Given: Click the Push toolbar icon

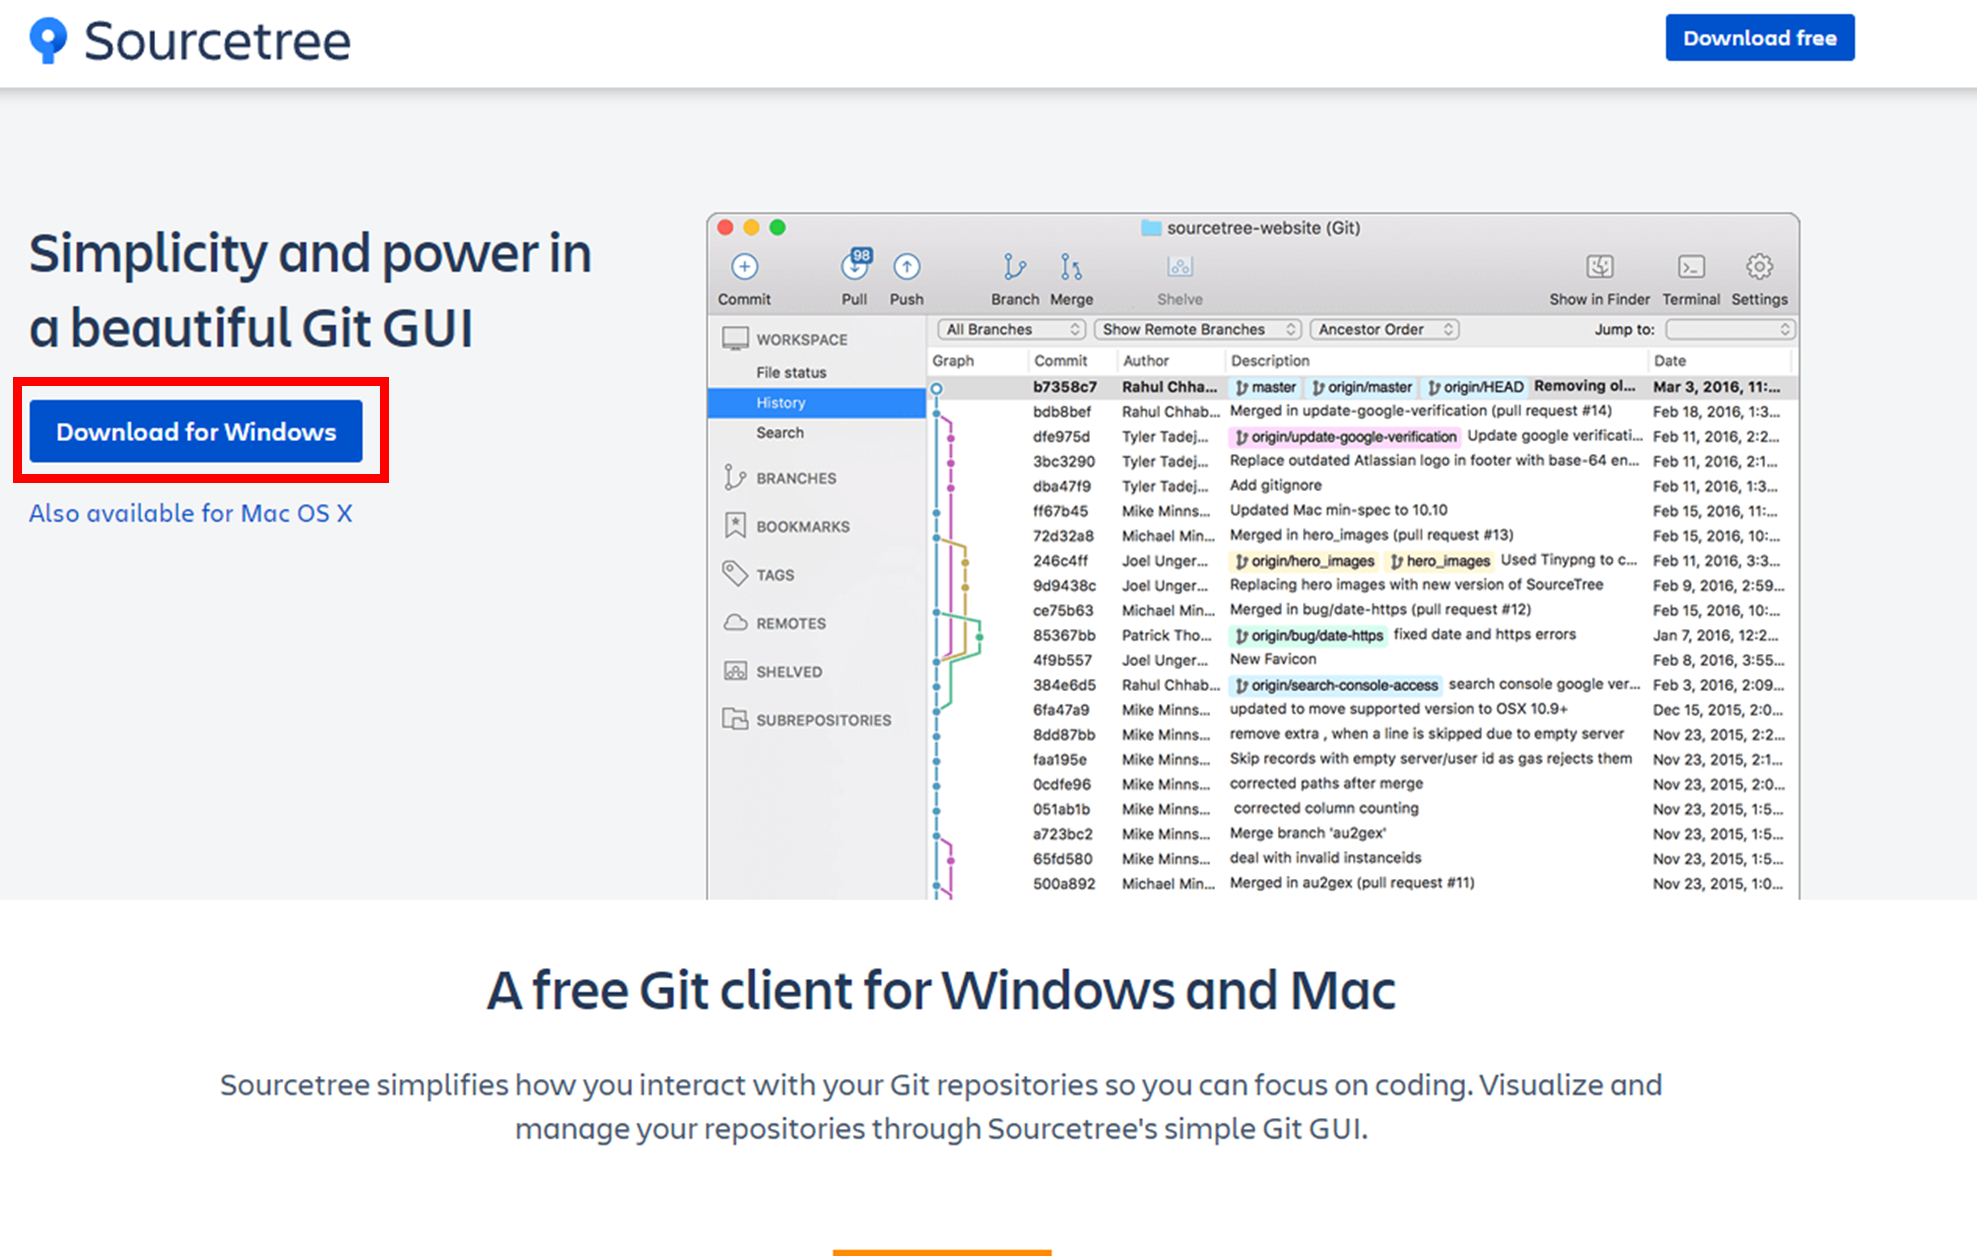Looking at the screenshot, I should tap(906, 267).
